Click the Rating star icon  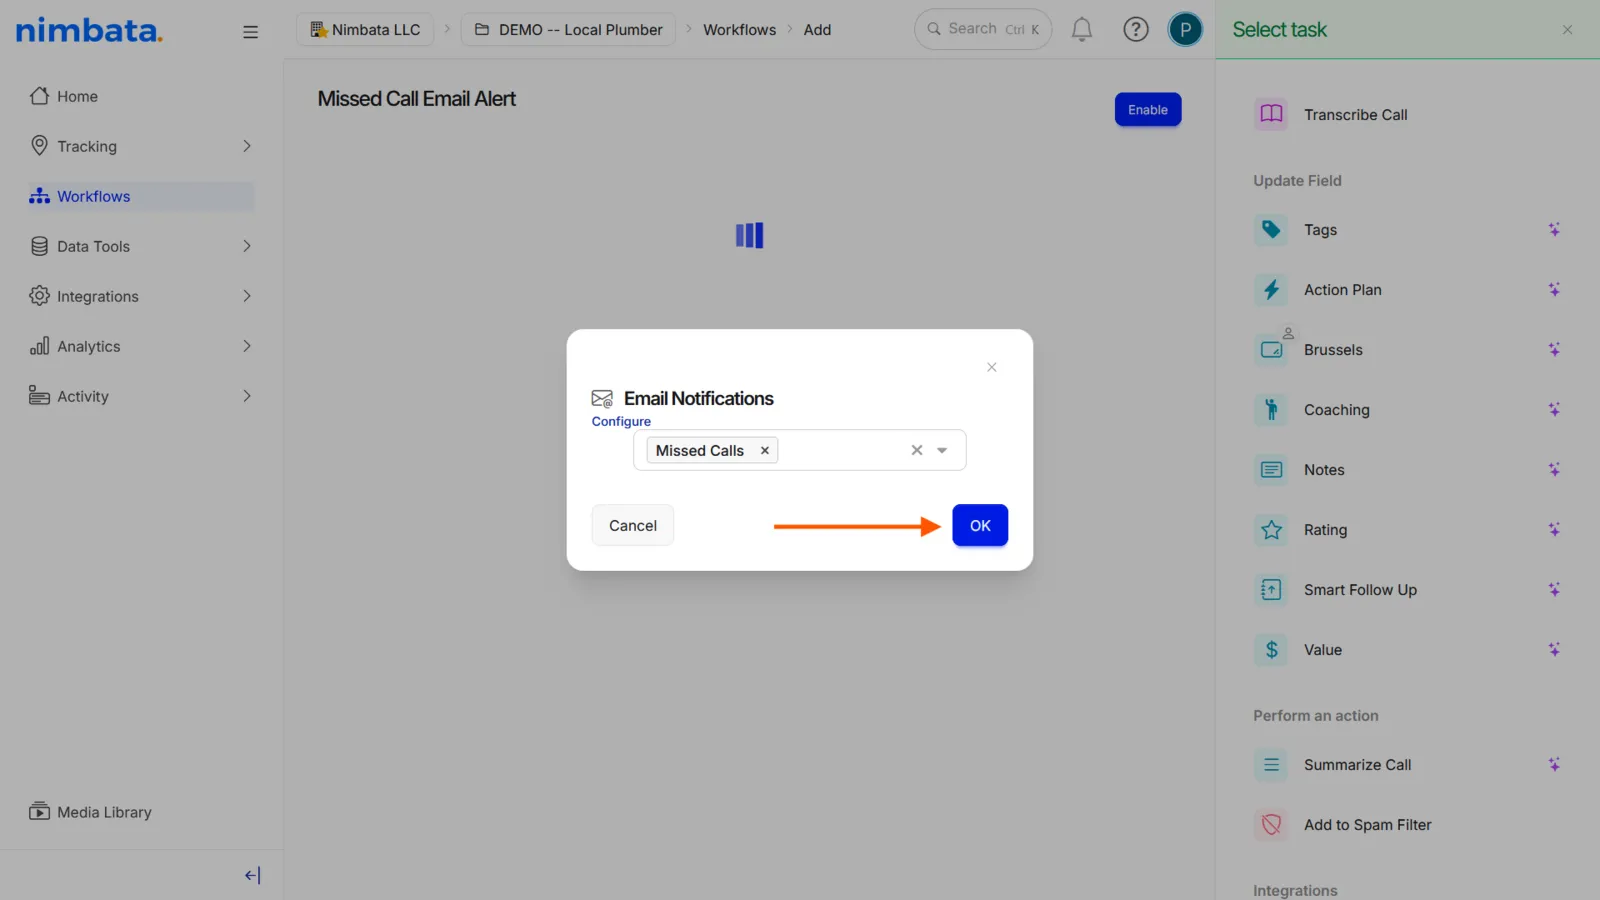click(x=1271, y=529)
